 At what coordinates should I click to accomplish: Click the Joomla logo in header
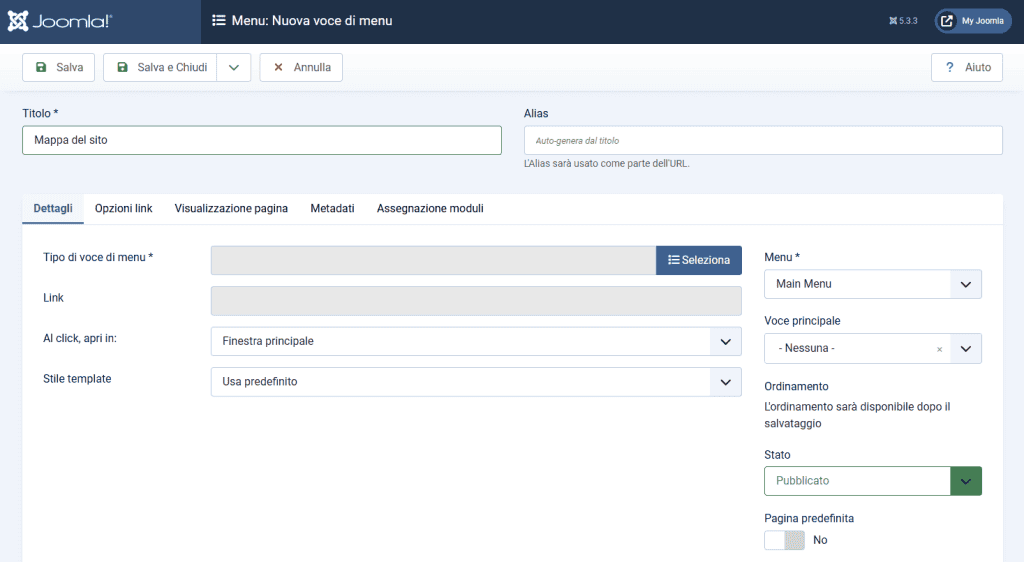(59, 21)
